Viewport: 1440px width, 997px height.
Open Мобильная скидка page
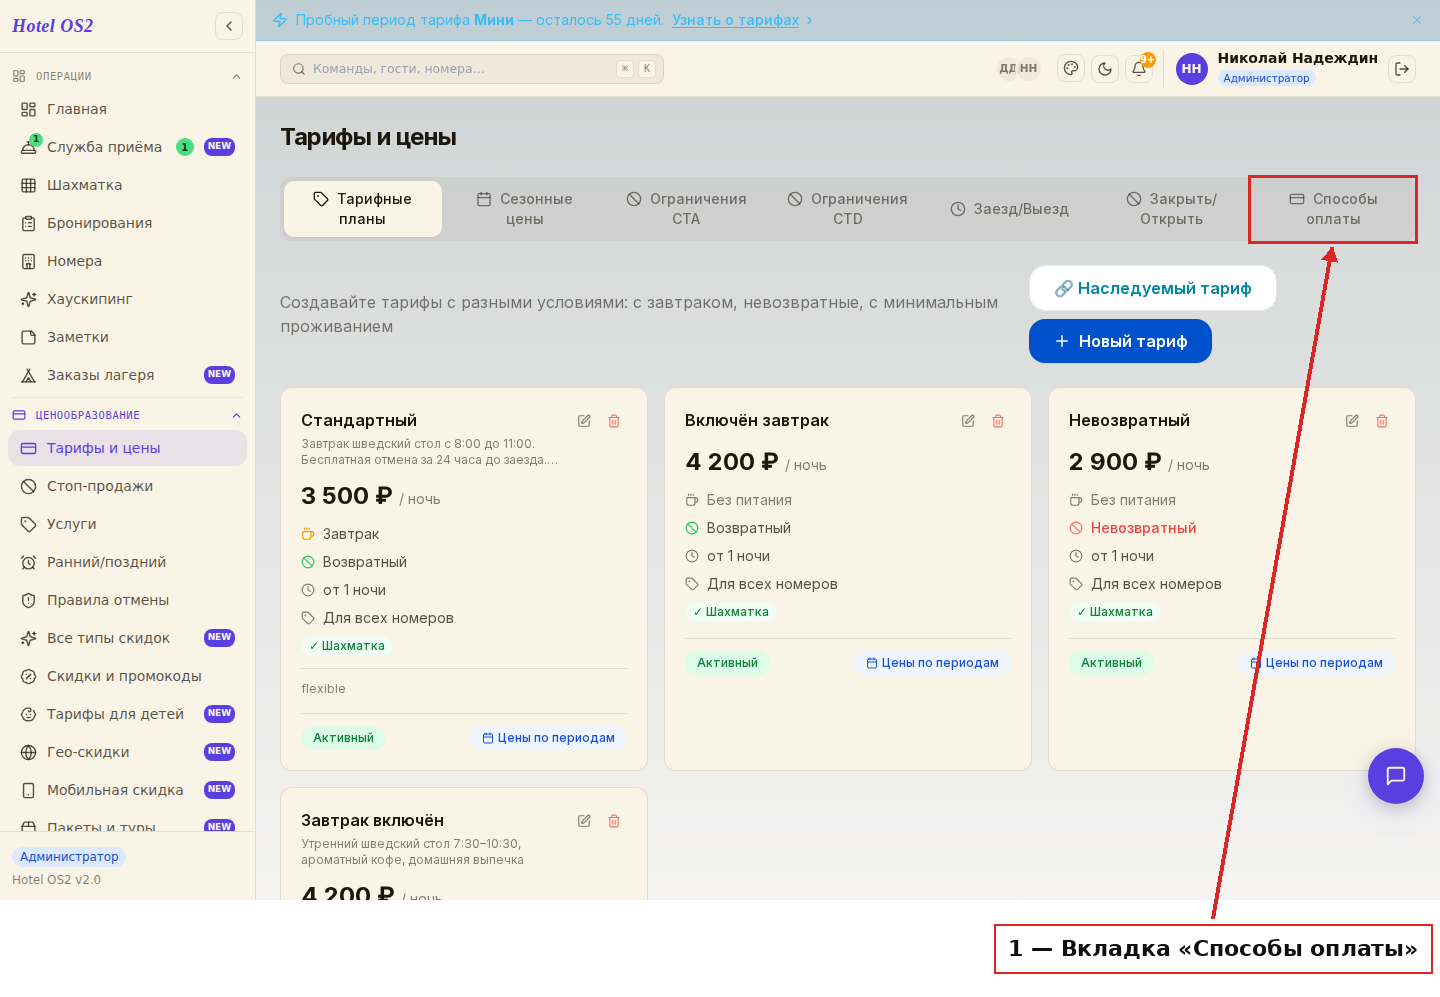click(127, 790)
